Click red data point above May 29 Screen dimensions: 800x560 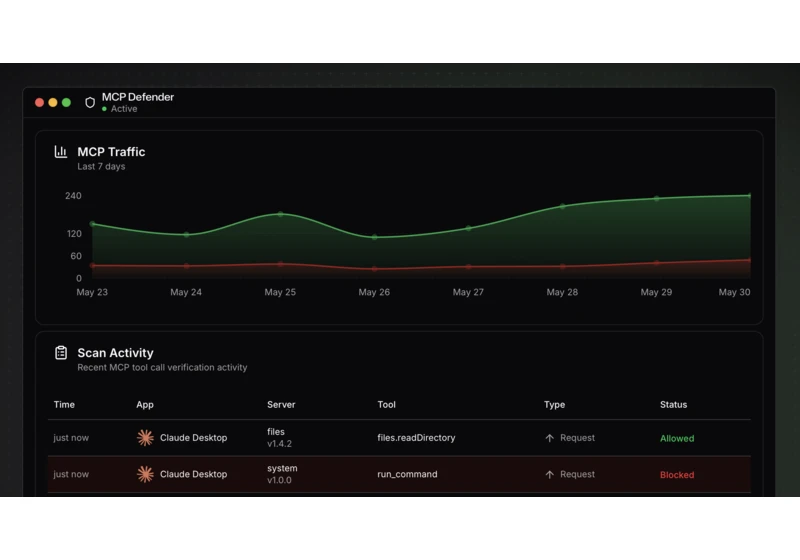[657, 263]
